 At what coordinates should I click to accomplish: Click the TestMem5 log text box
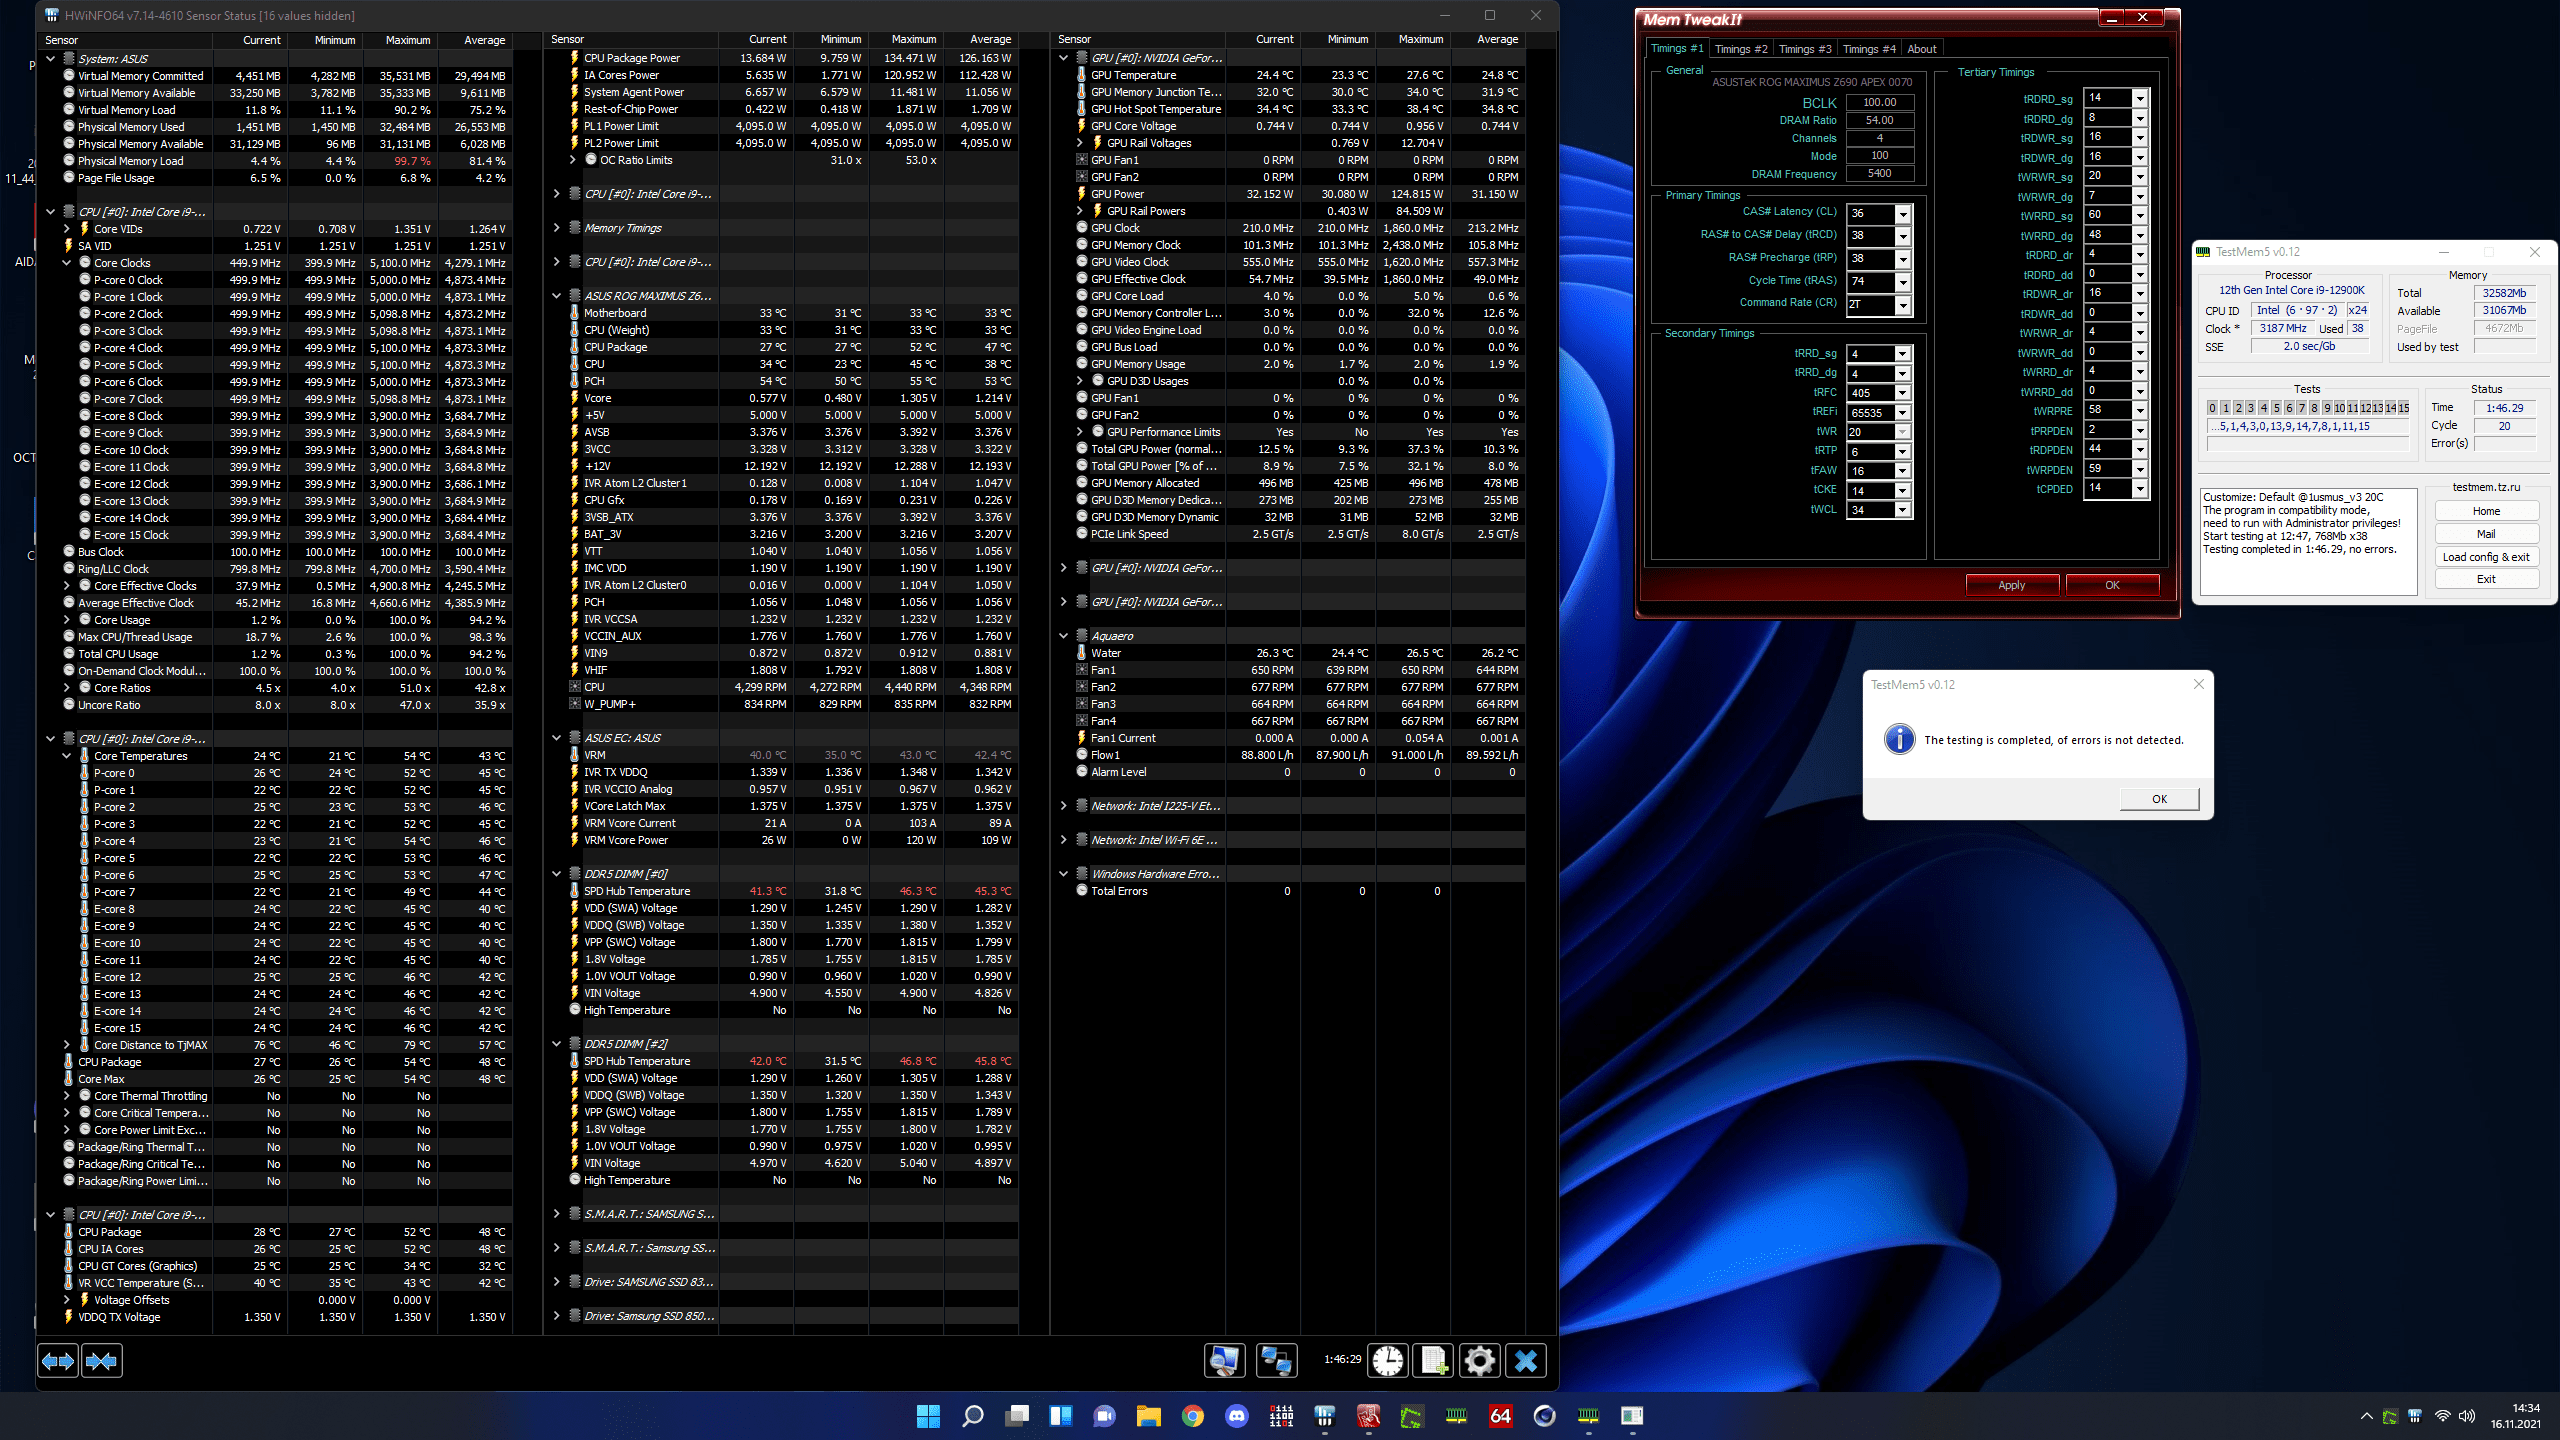(x=2308, y=541)
